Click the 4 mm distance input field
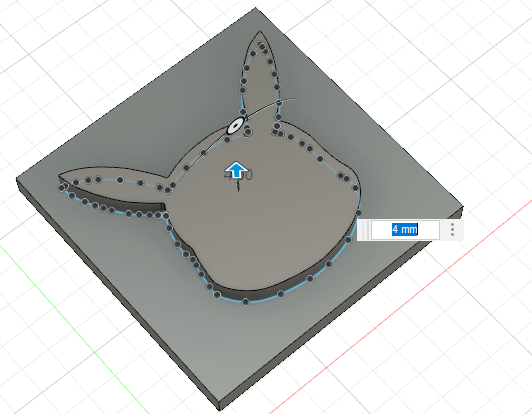This screenshot has height=414, width=532. [x=405, y=230]
